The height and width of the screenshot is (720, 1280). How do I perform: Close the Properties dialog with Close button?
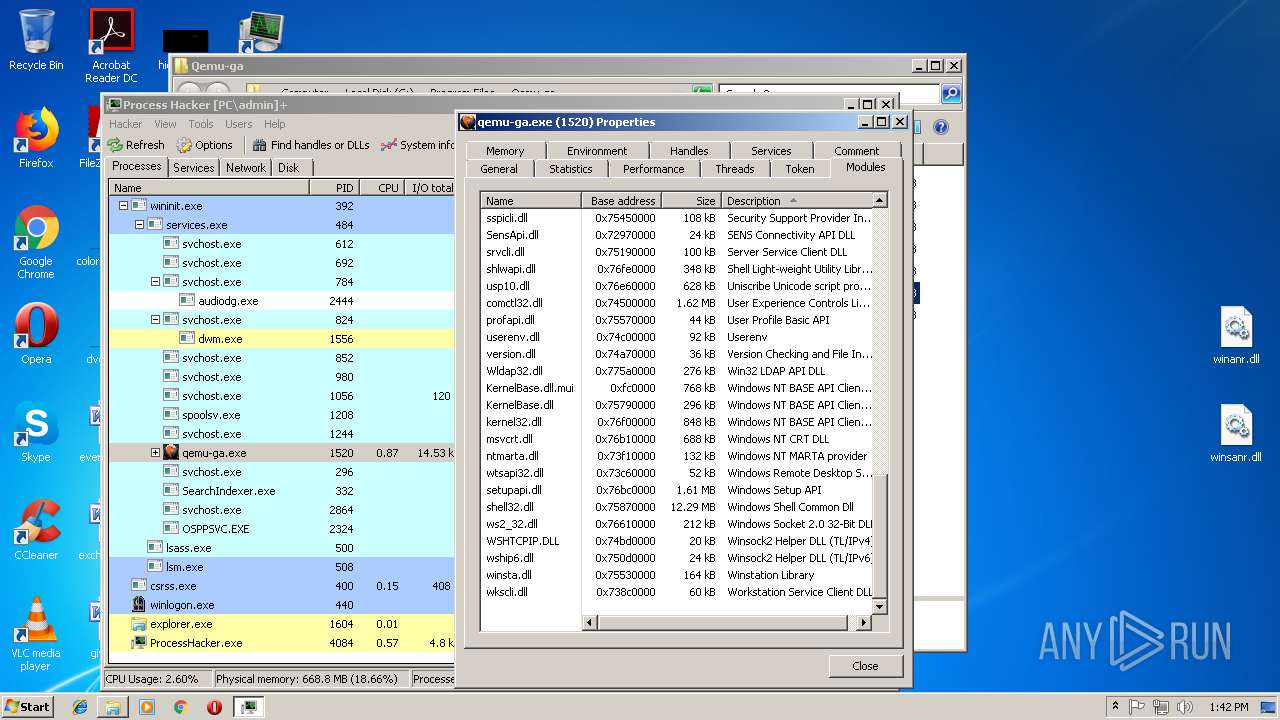click(865, 666)
